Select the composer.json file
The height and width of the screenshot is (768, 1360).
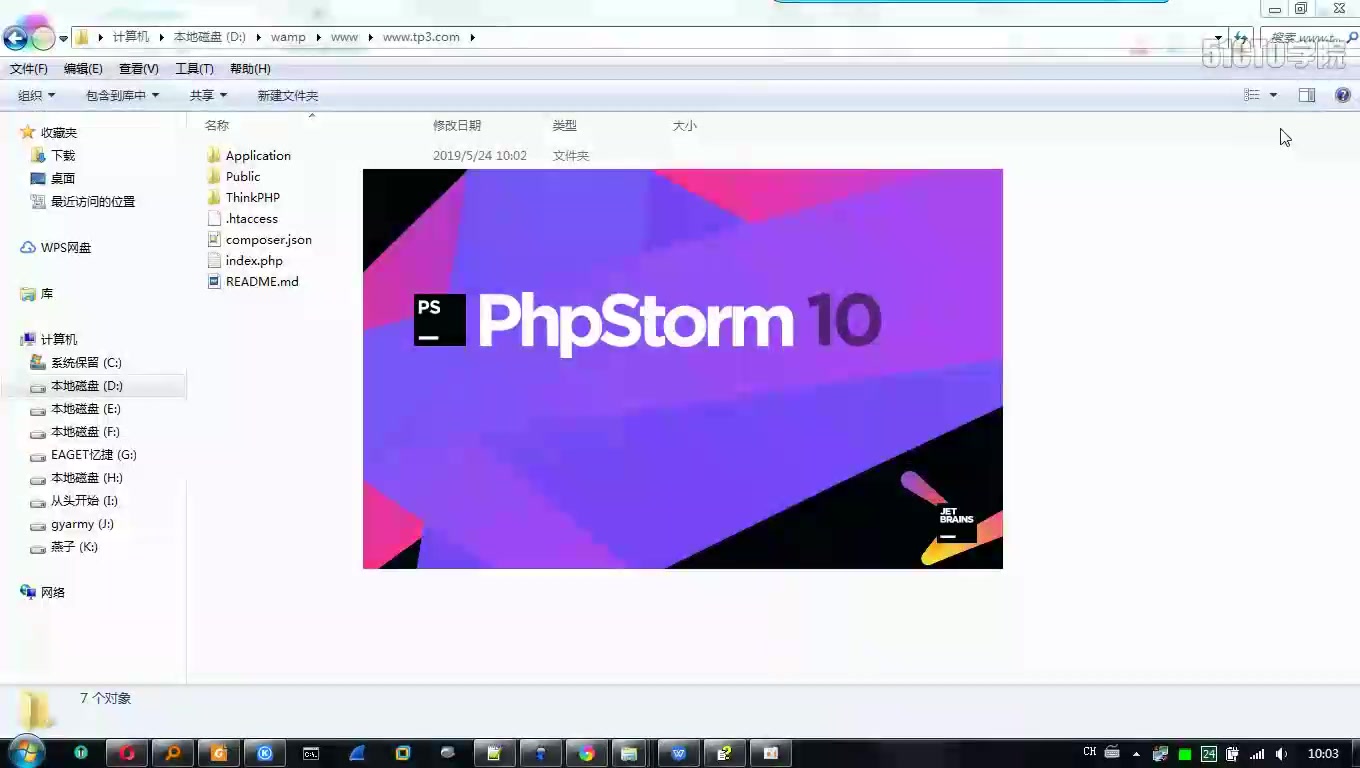click(269, 240)
